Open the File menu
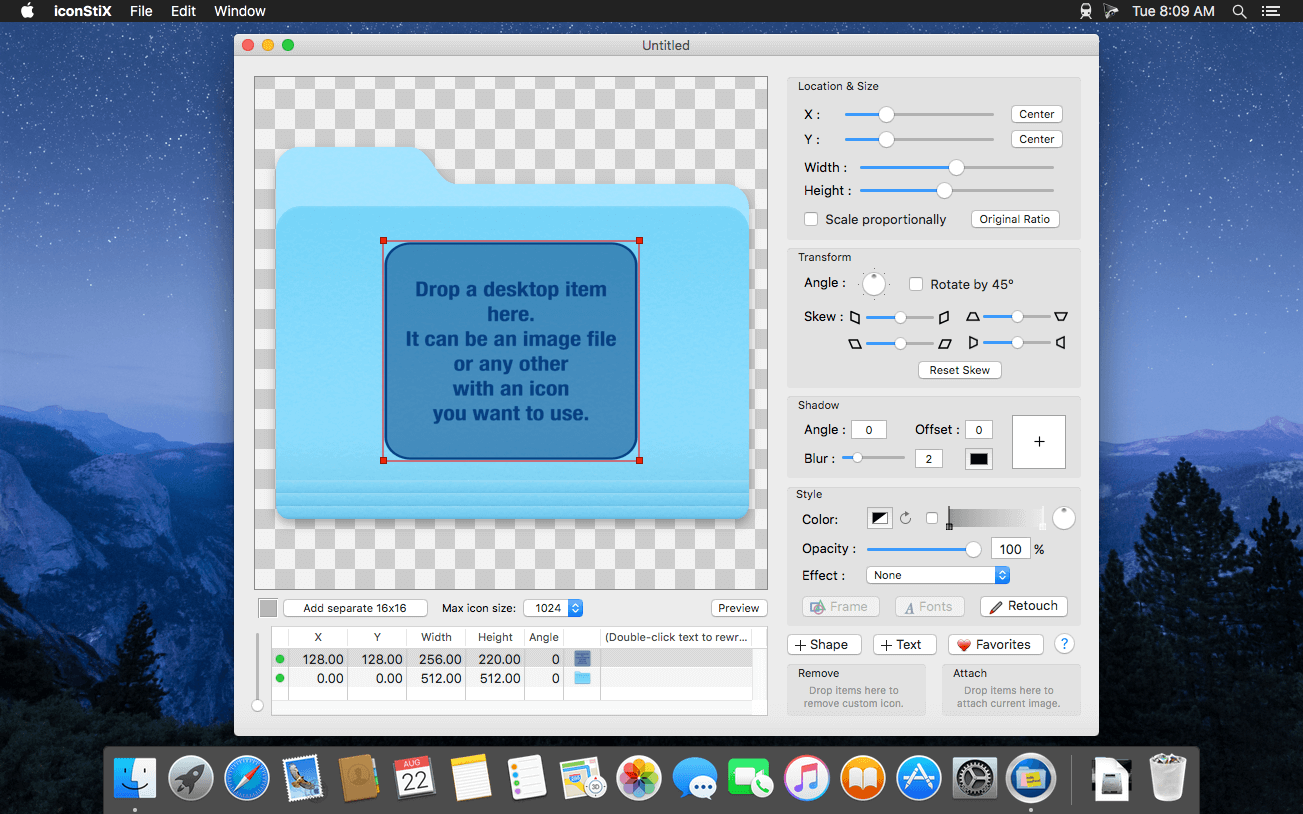Screen dimensions: 1303x814 tap(141, 11)
